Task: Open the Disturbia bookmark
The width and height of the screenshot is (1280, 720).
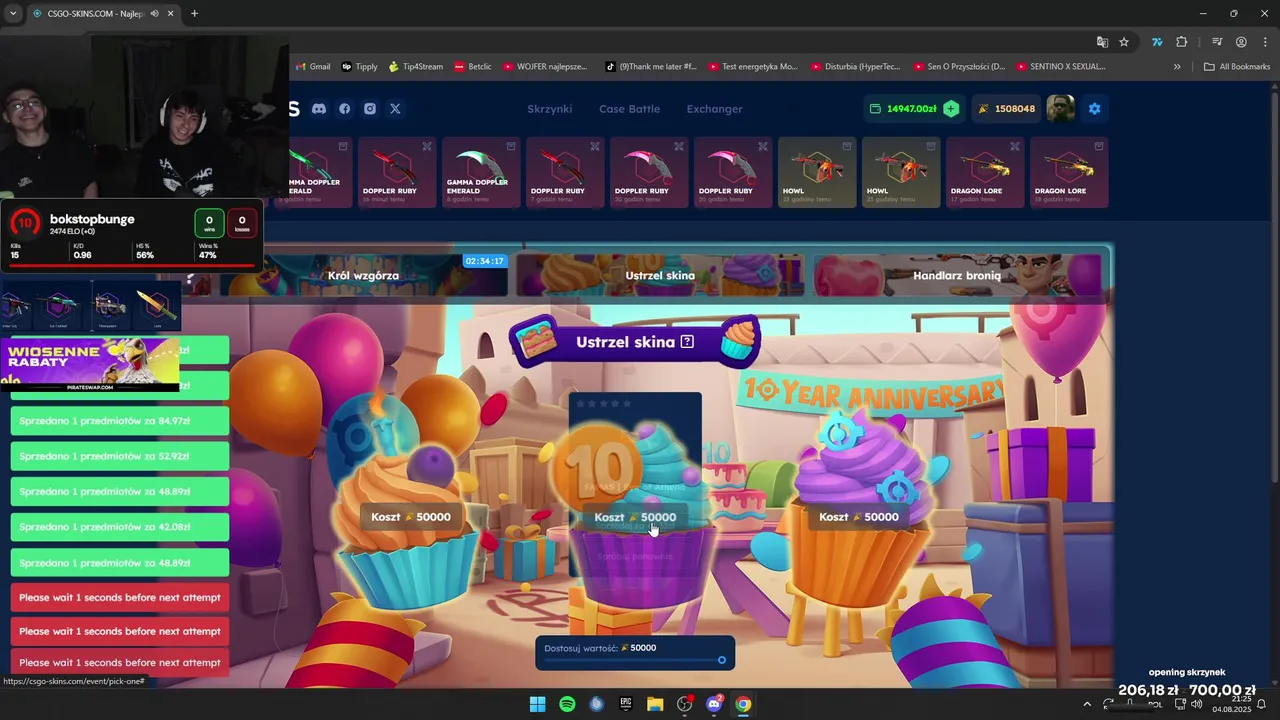Action: (x=858, y=67)
